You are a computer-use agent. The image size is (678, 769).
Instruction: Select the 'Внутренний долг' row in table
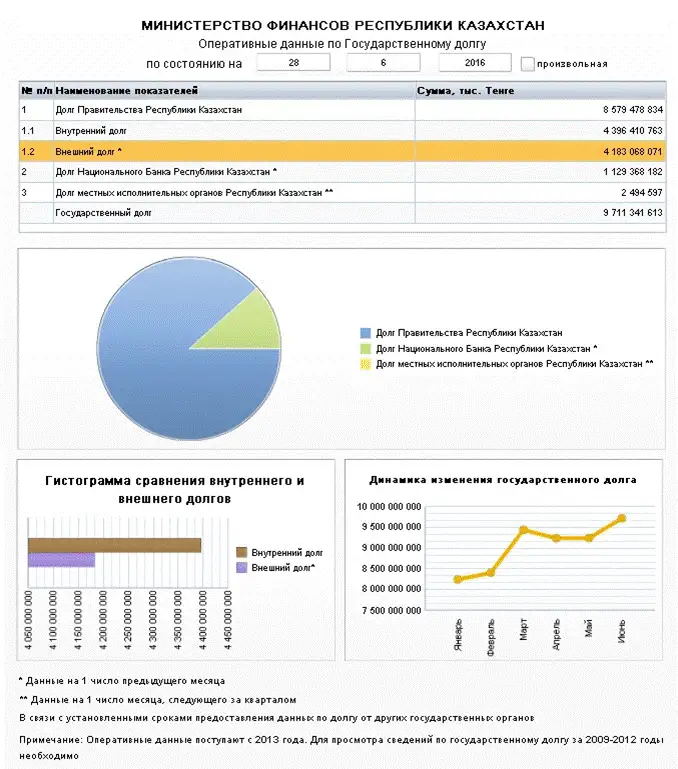pyautogui.click(x=340, y=130)
